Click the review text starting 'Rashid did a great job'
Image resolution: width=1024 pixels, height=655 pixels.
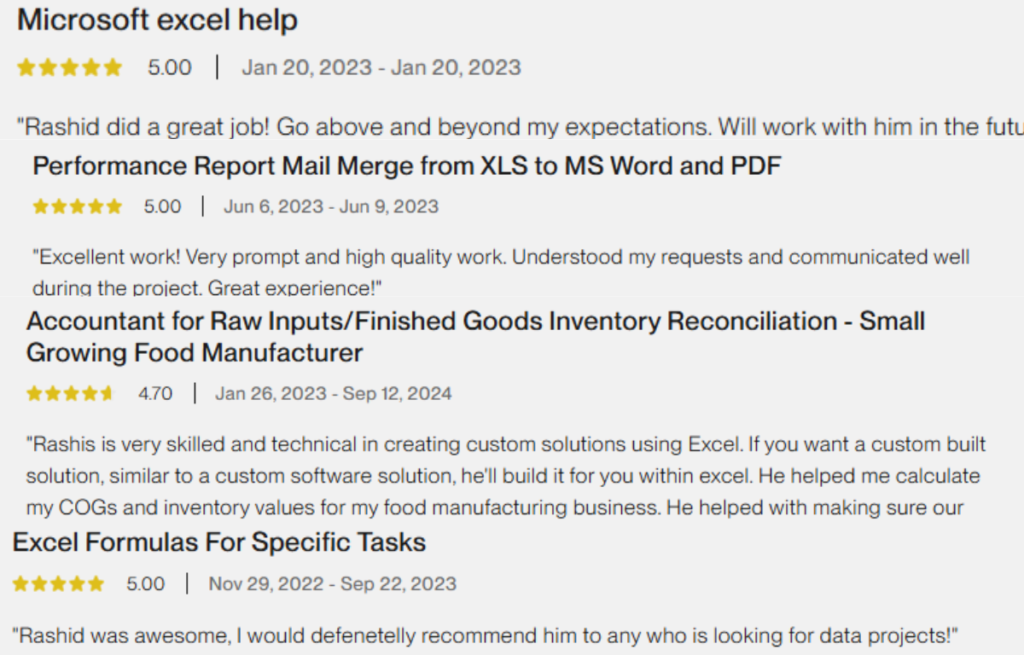[520, 127]
